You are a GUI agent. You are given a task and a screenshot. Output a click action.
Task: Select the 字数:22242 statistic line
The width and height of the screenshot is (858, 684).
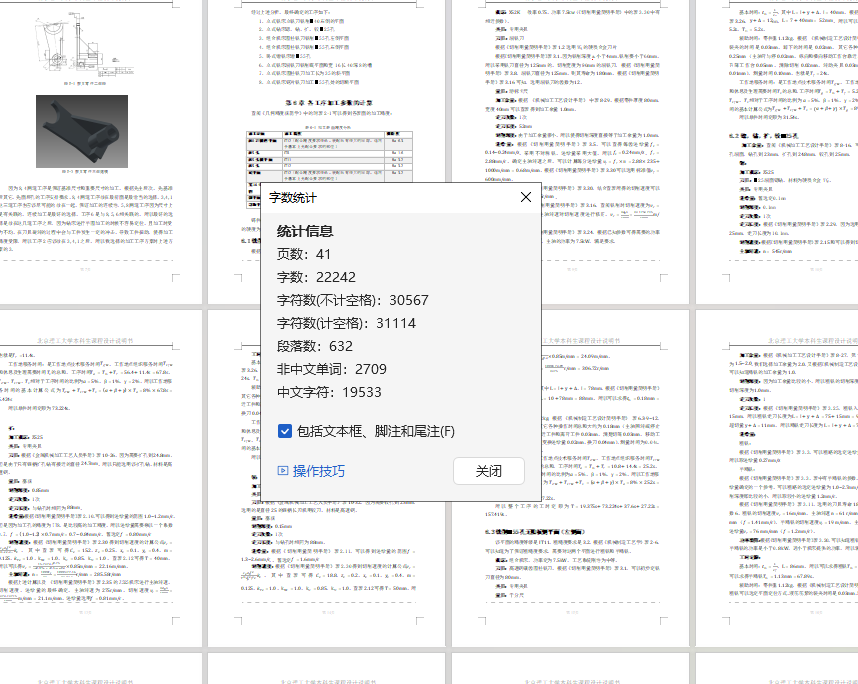316,277
